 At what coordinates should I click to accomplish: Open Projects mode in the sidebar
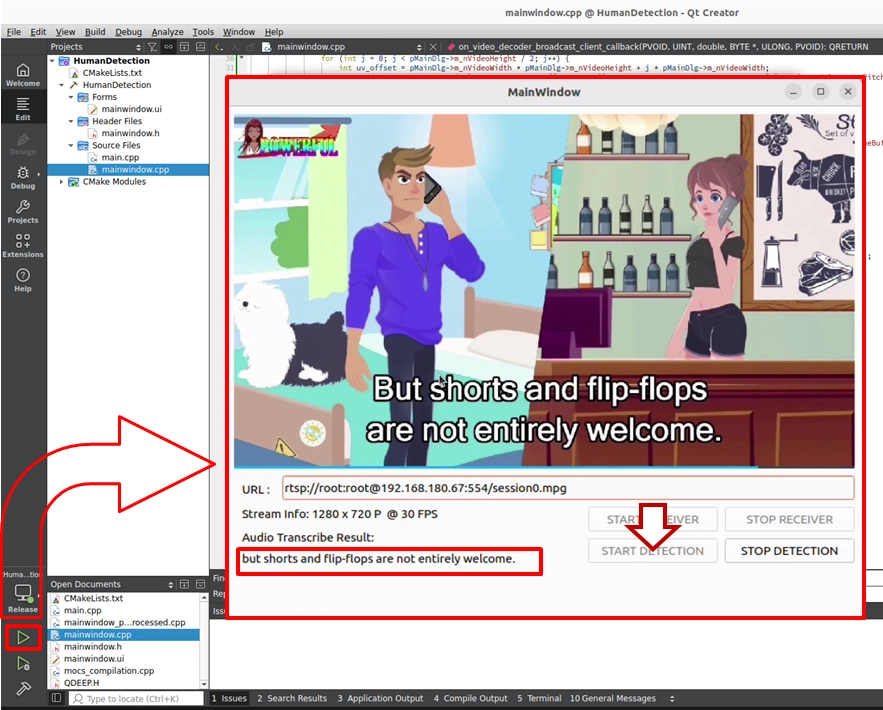[x=23, y=212]
